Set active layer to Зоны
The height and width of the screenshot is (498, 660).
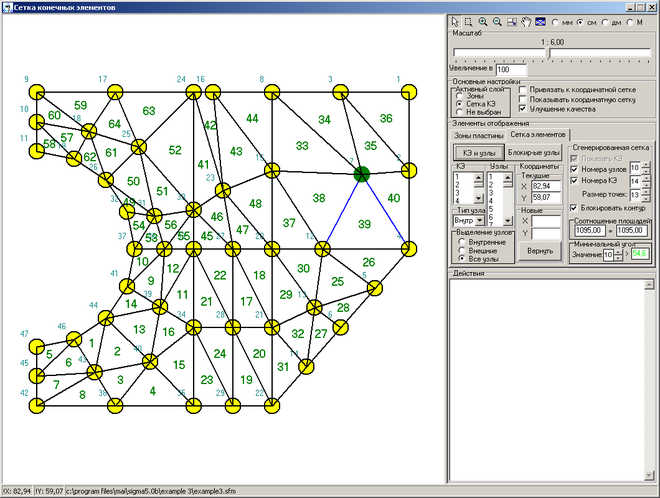click(x=460, y=96)
